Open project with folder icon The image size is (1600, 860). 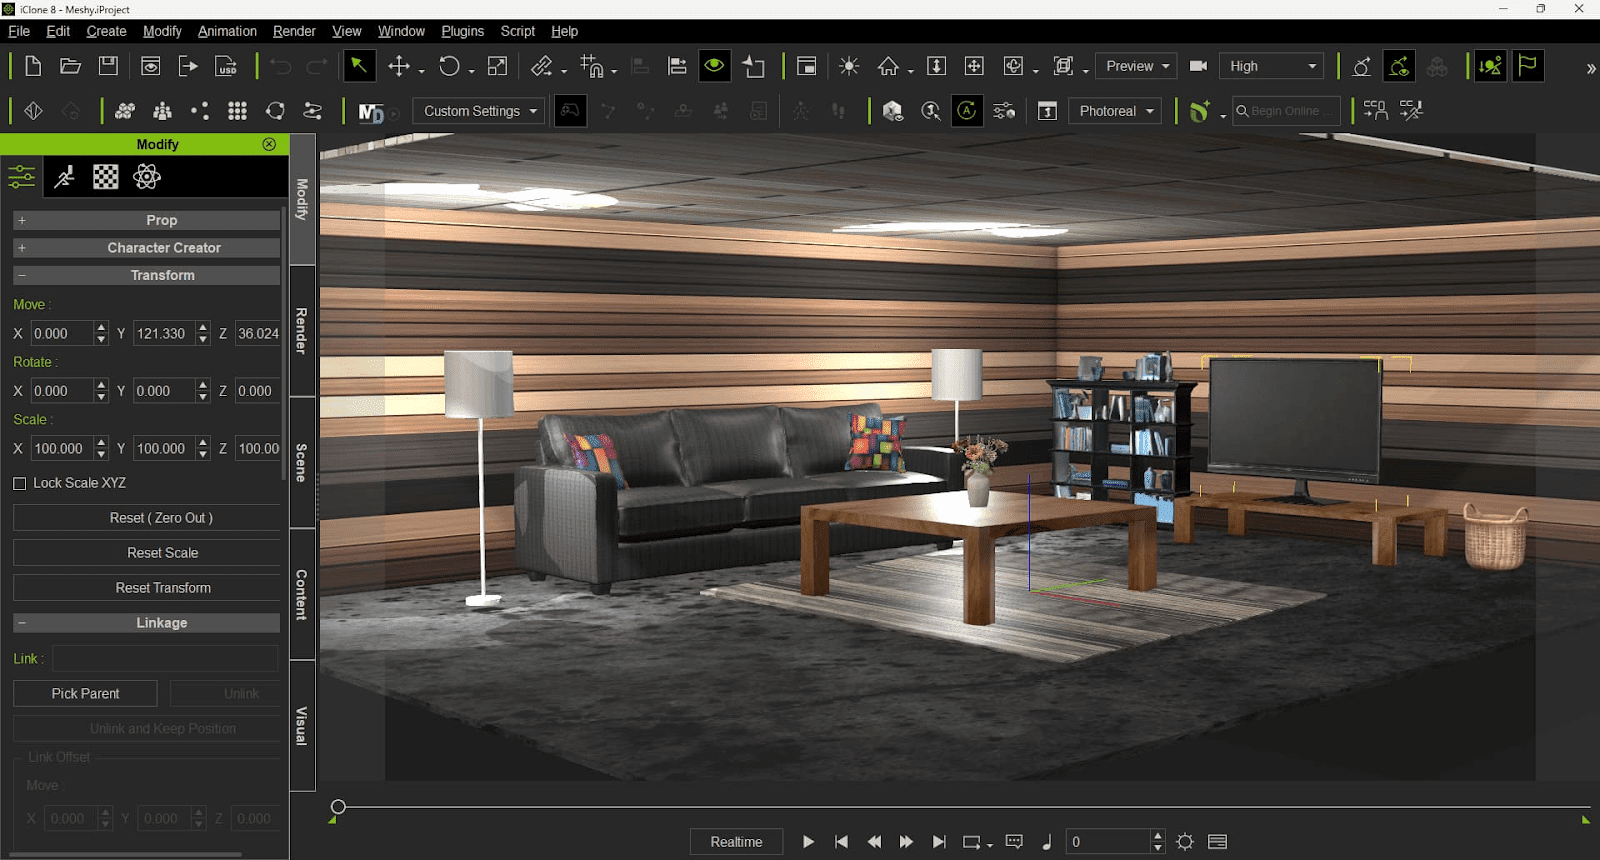70,66
